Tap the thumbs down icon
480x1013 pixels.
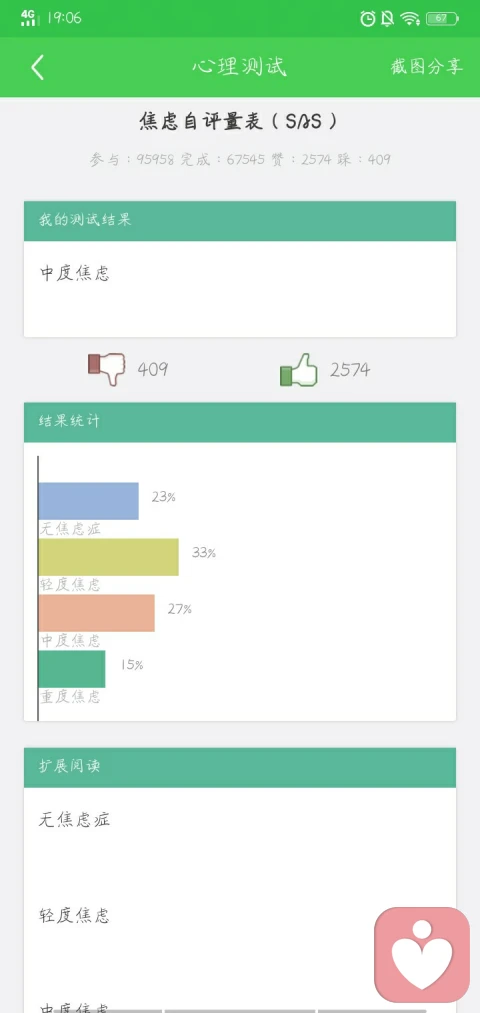point(107,369)
